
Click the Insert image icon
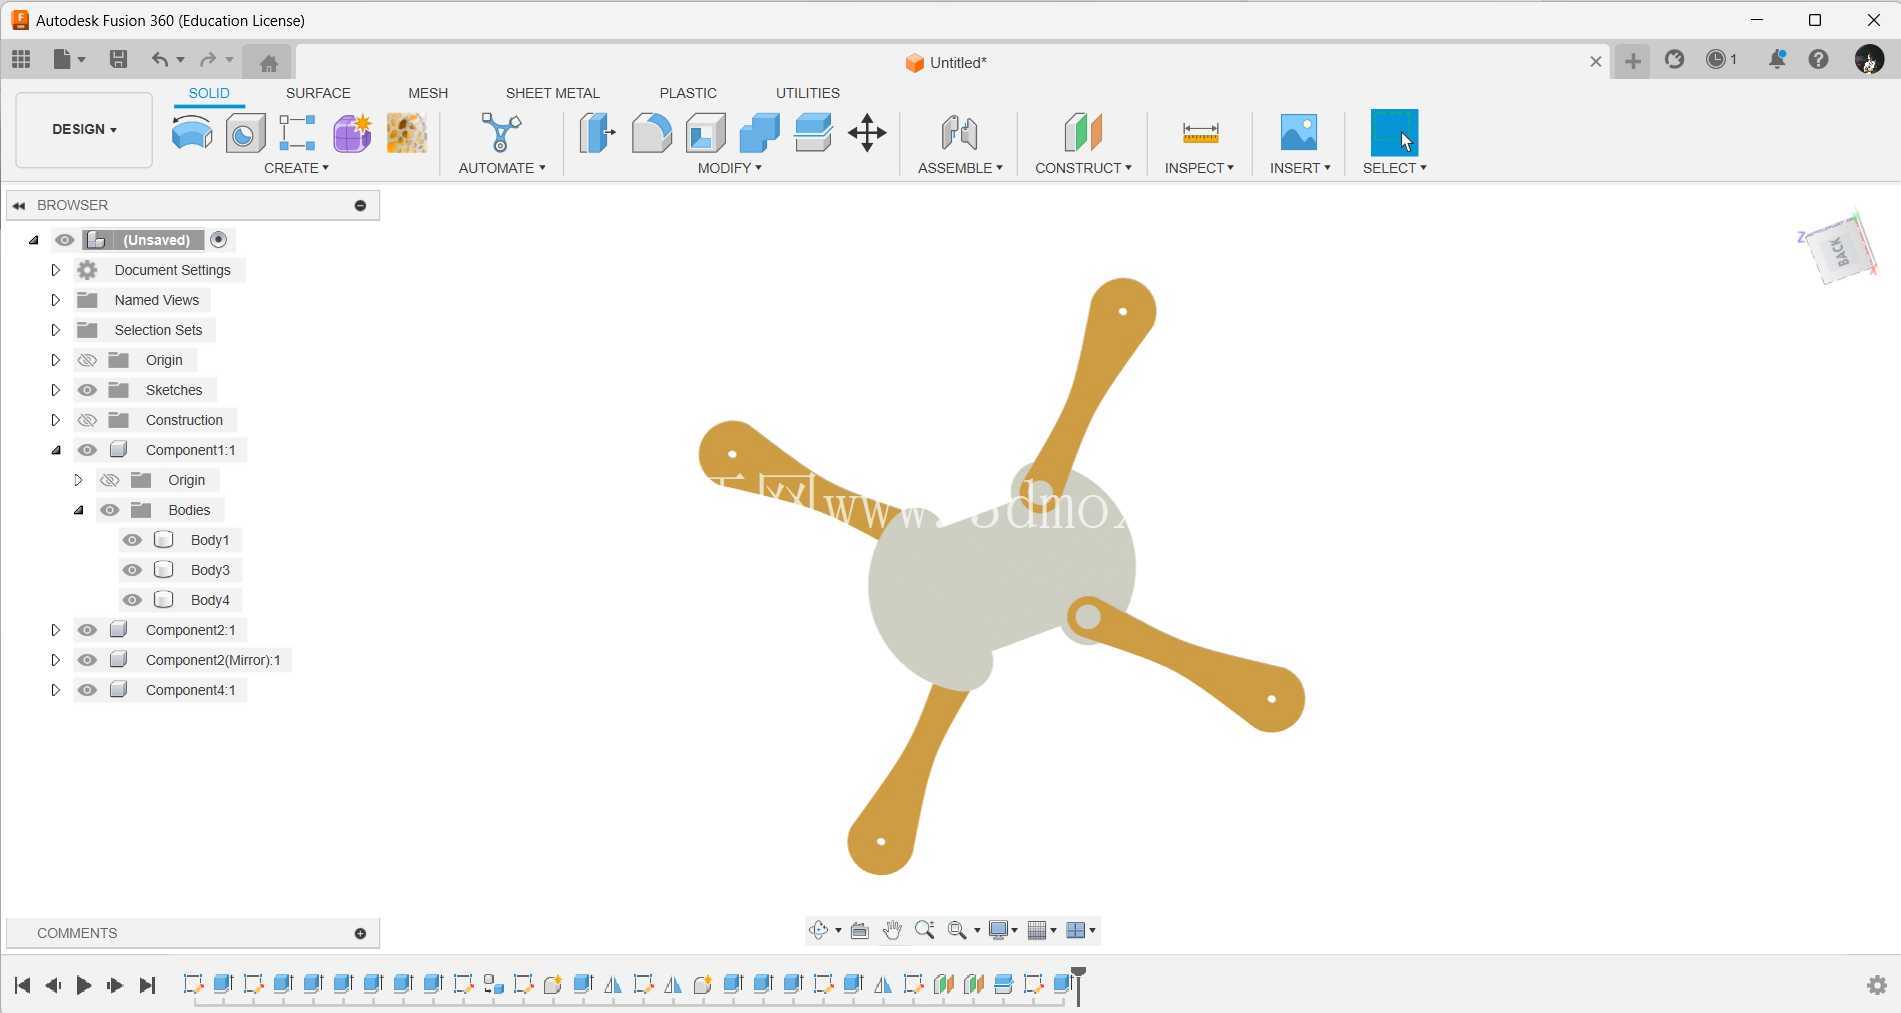1299,132
